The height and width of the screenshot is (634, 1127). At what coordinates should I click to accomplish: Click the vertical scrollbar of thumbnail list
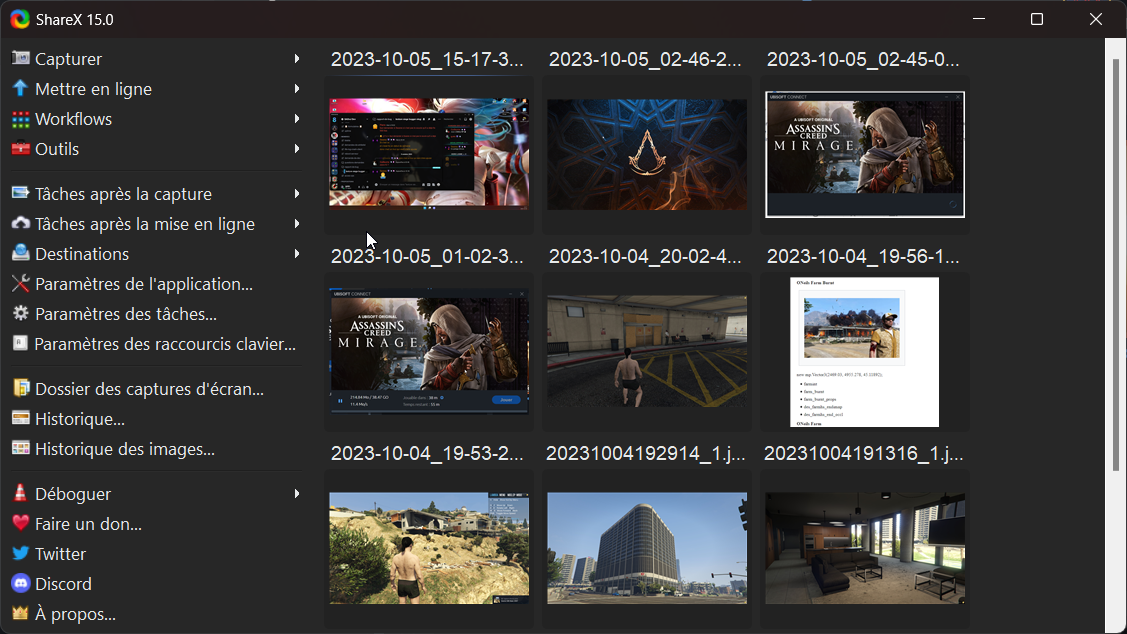pos(1116,264)
